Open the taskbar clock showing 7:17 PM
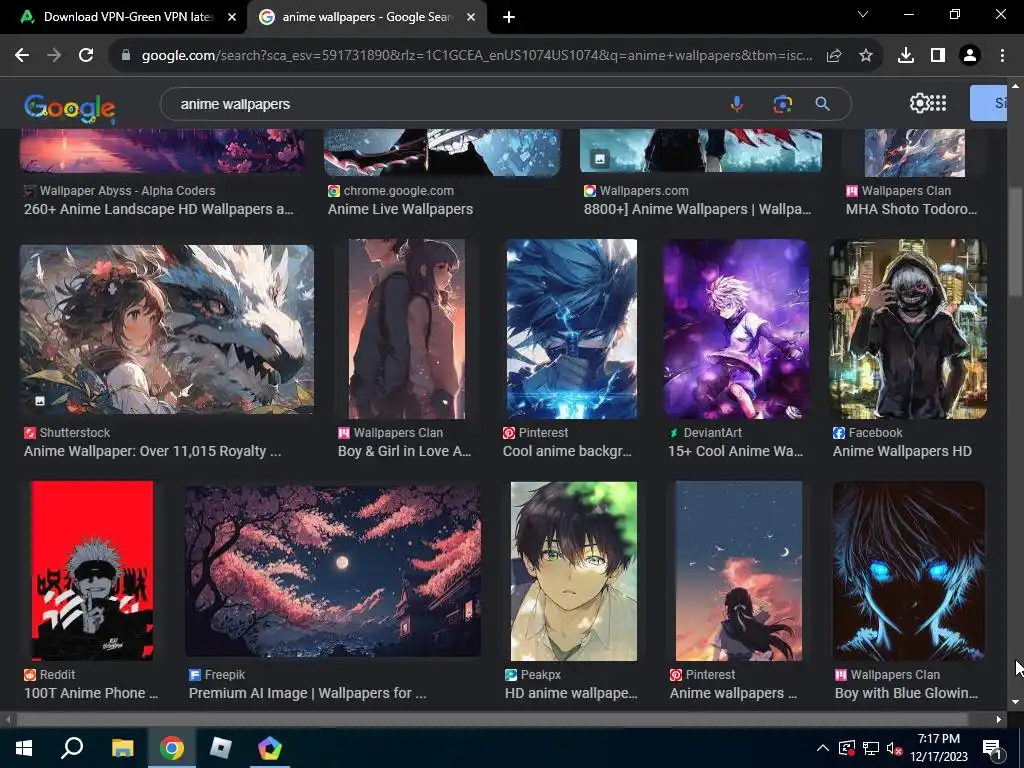1024x768 pixels. (938, 748)
